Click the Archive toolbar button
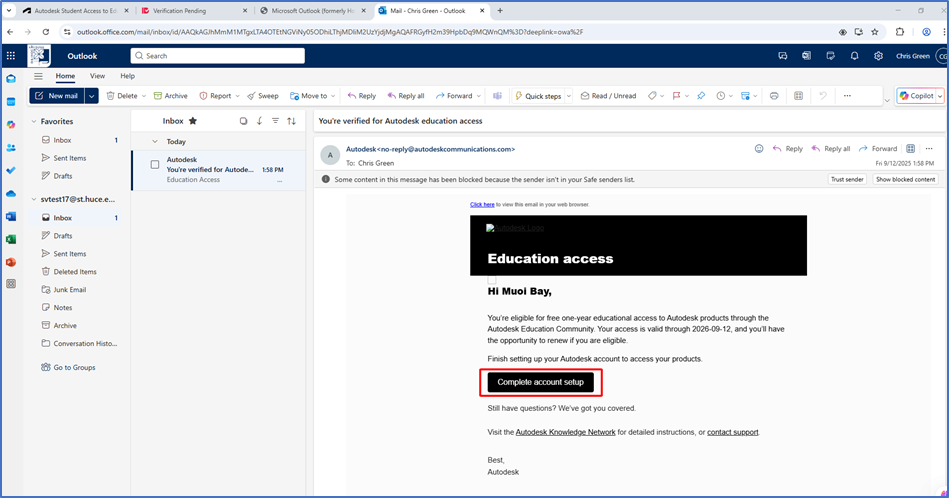949x498 pixels. point(170,96)
